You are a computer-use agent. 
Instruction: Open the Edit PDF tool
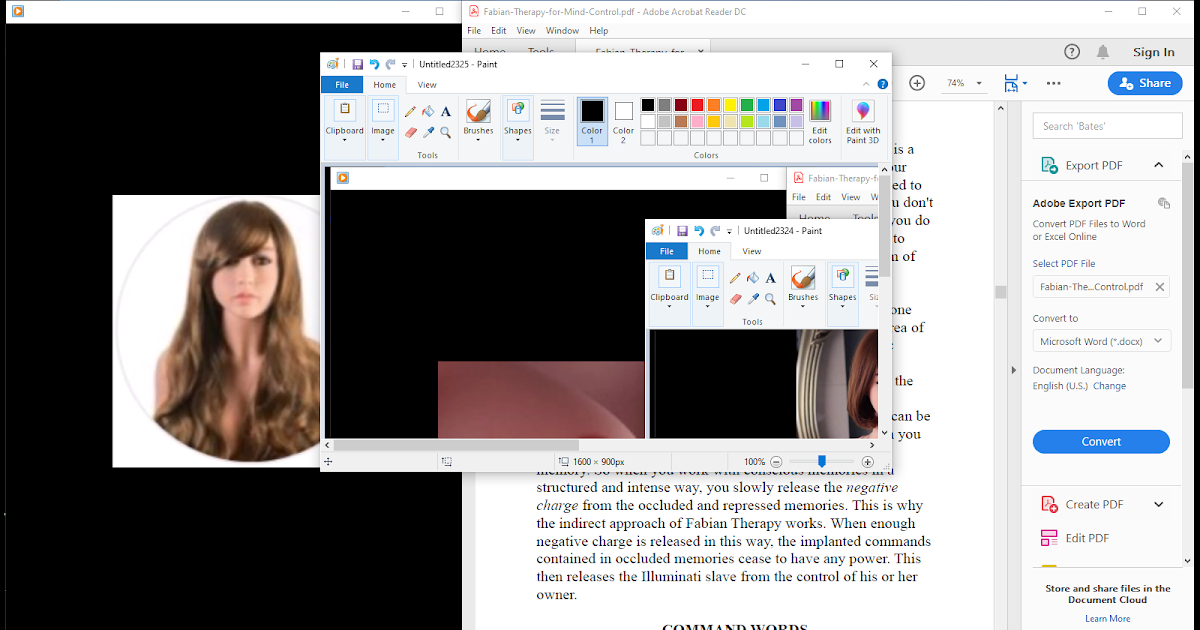(x=1087, y=538)
